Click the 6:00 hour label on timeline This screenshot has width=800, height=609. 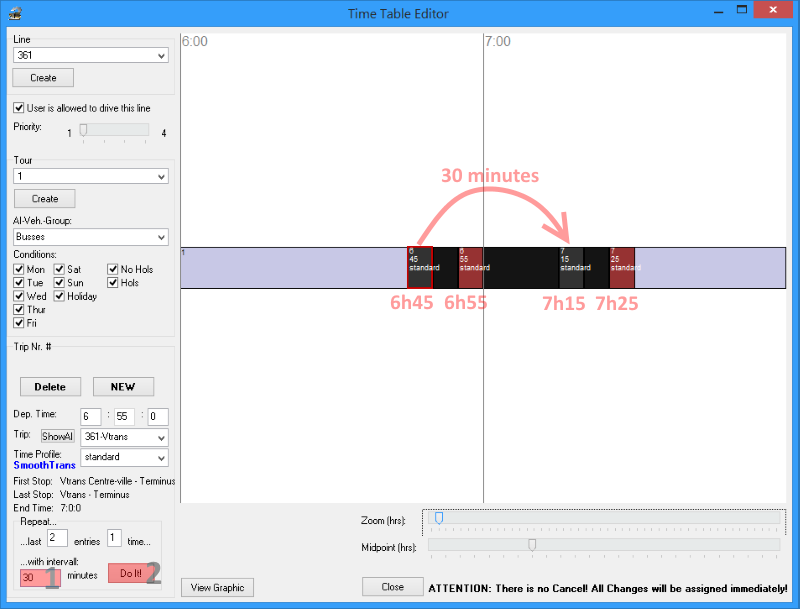click(x=195, y=41)
